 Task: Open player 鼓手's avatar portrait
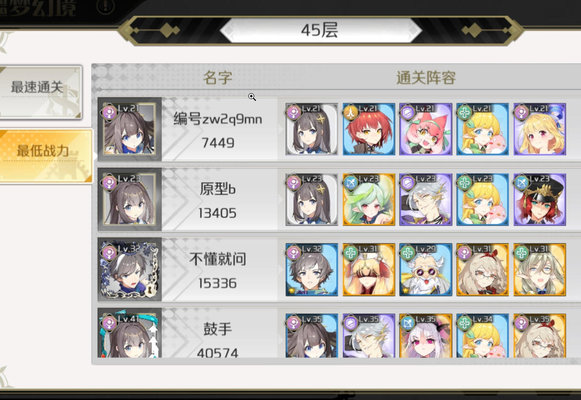point(130,333)
